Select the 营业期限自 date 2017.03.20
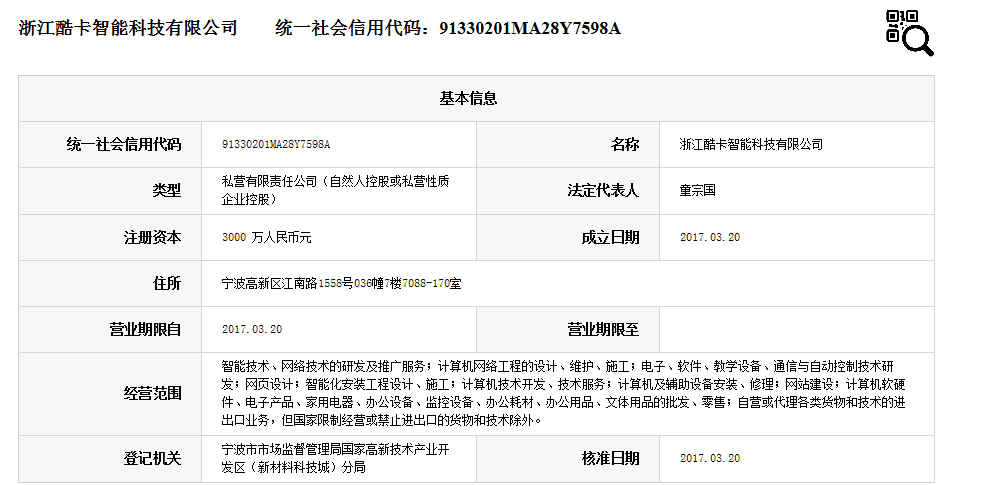The image size is (988, 485). [x=252, y=329]
